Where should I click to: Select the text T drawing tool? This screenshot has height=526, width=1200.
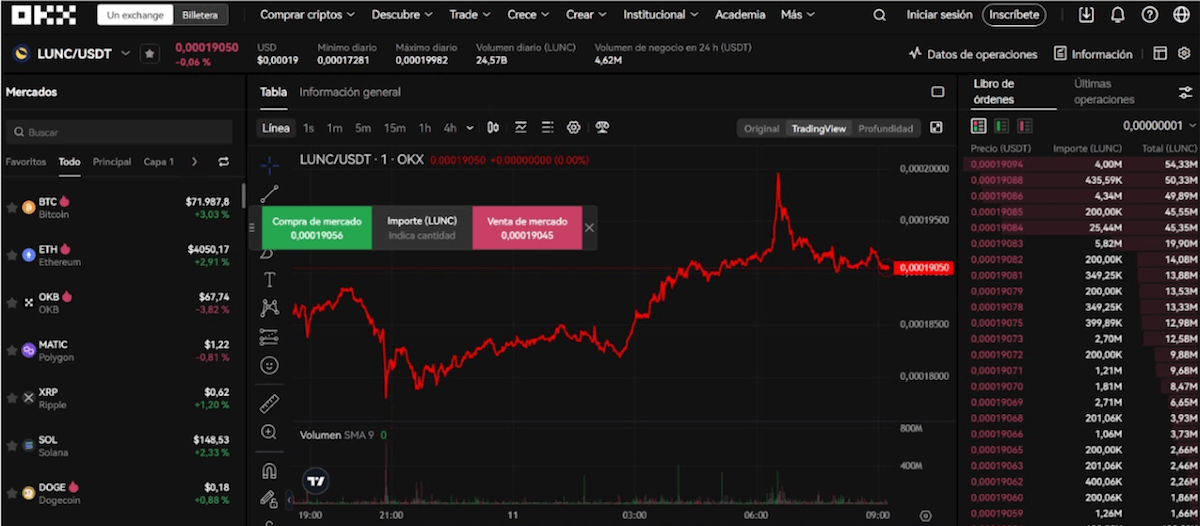tap(269, 279)
